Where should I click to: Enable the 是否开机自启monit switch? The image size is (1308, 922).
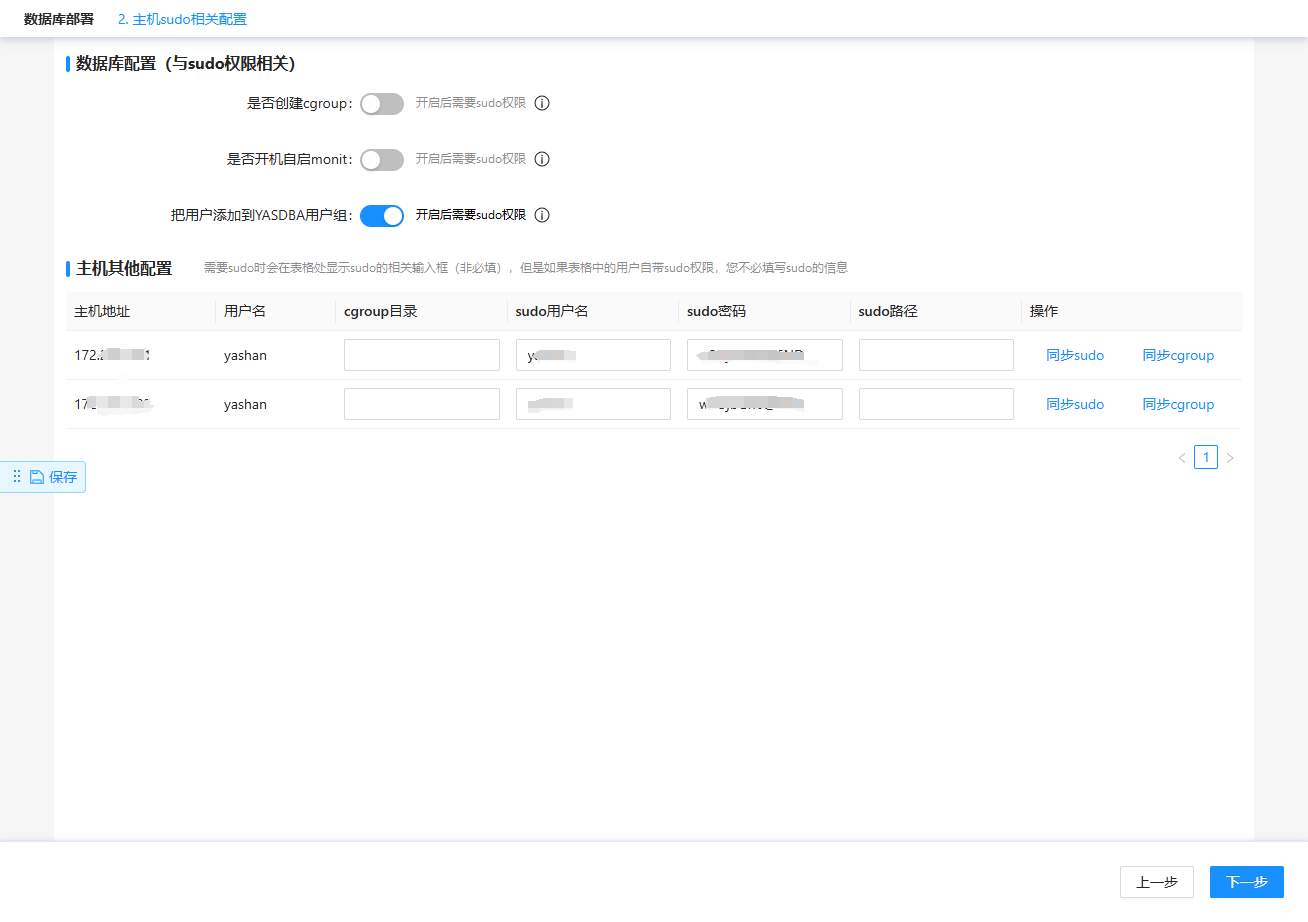coord(382,159)
